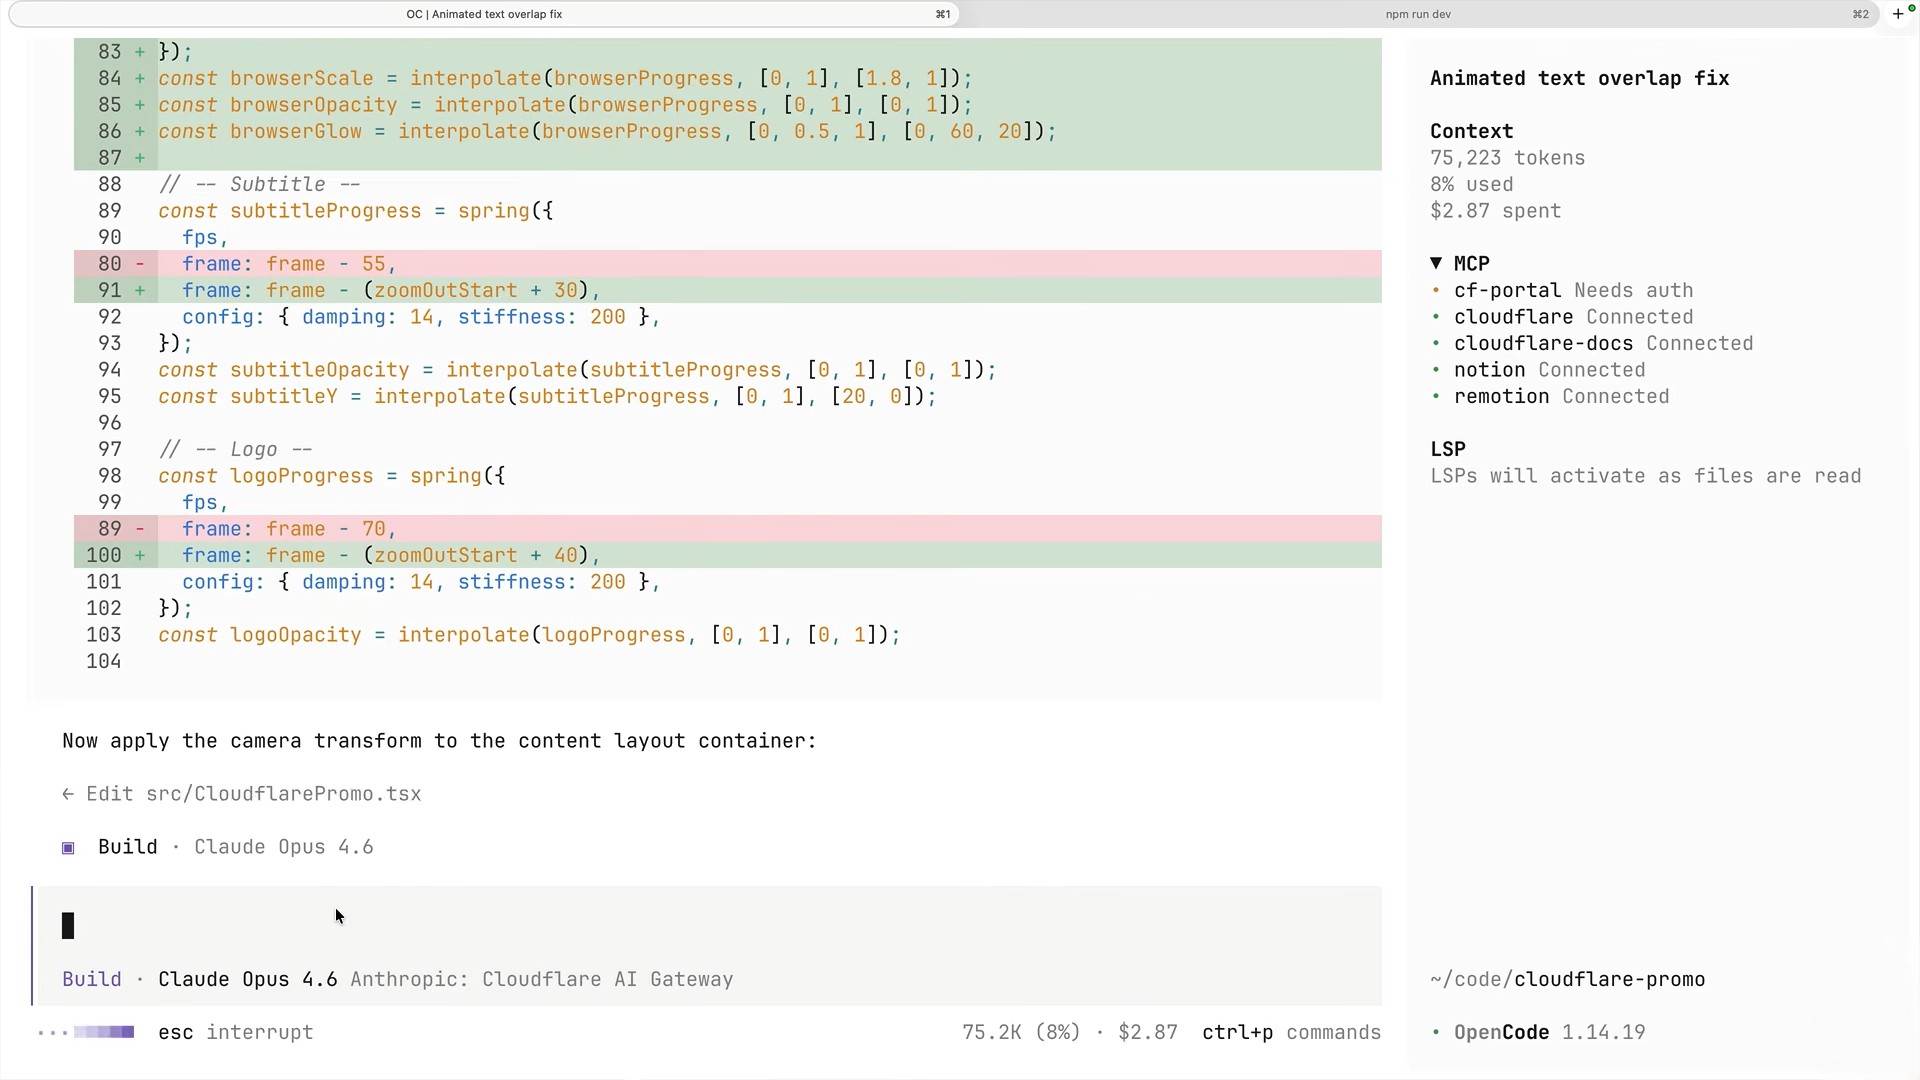
Task: Click the Build agent label below the prompt
Action: pos(91,979)
